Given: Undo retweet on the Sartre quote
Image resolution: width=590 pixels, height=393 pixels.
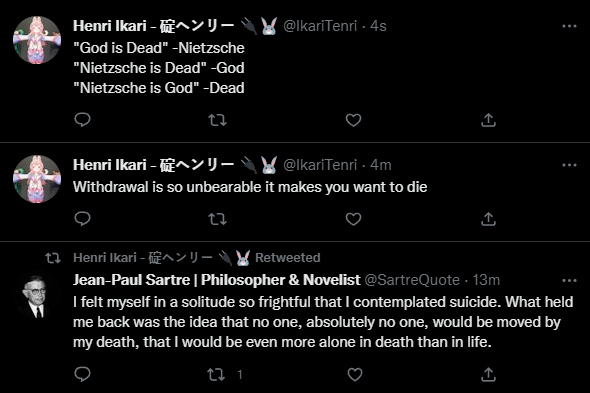Looking at the screenshot, I should (x=216, y=375).
